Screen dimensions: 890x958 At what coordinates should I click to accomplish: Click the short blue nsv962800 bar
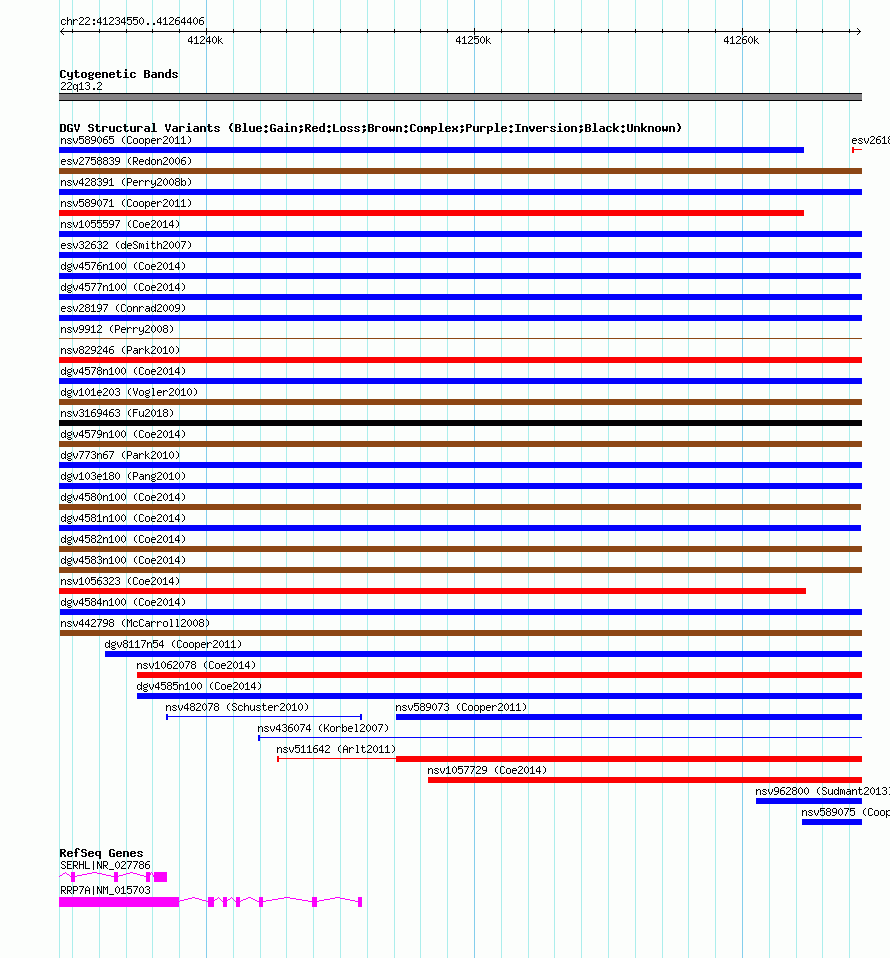point(809,801)
